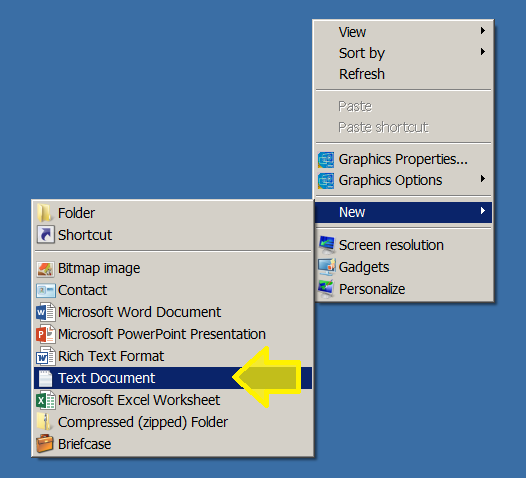Expand the View submenu arrow
526x478 pixels.
click(482, 31)
